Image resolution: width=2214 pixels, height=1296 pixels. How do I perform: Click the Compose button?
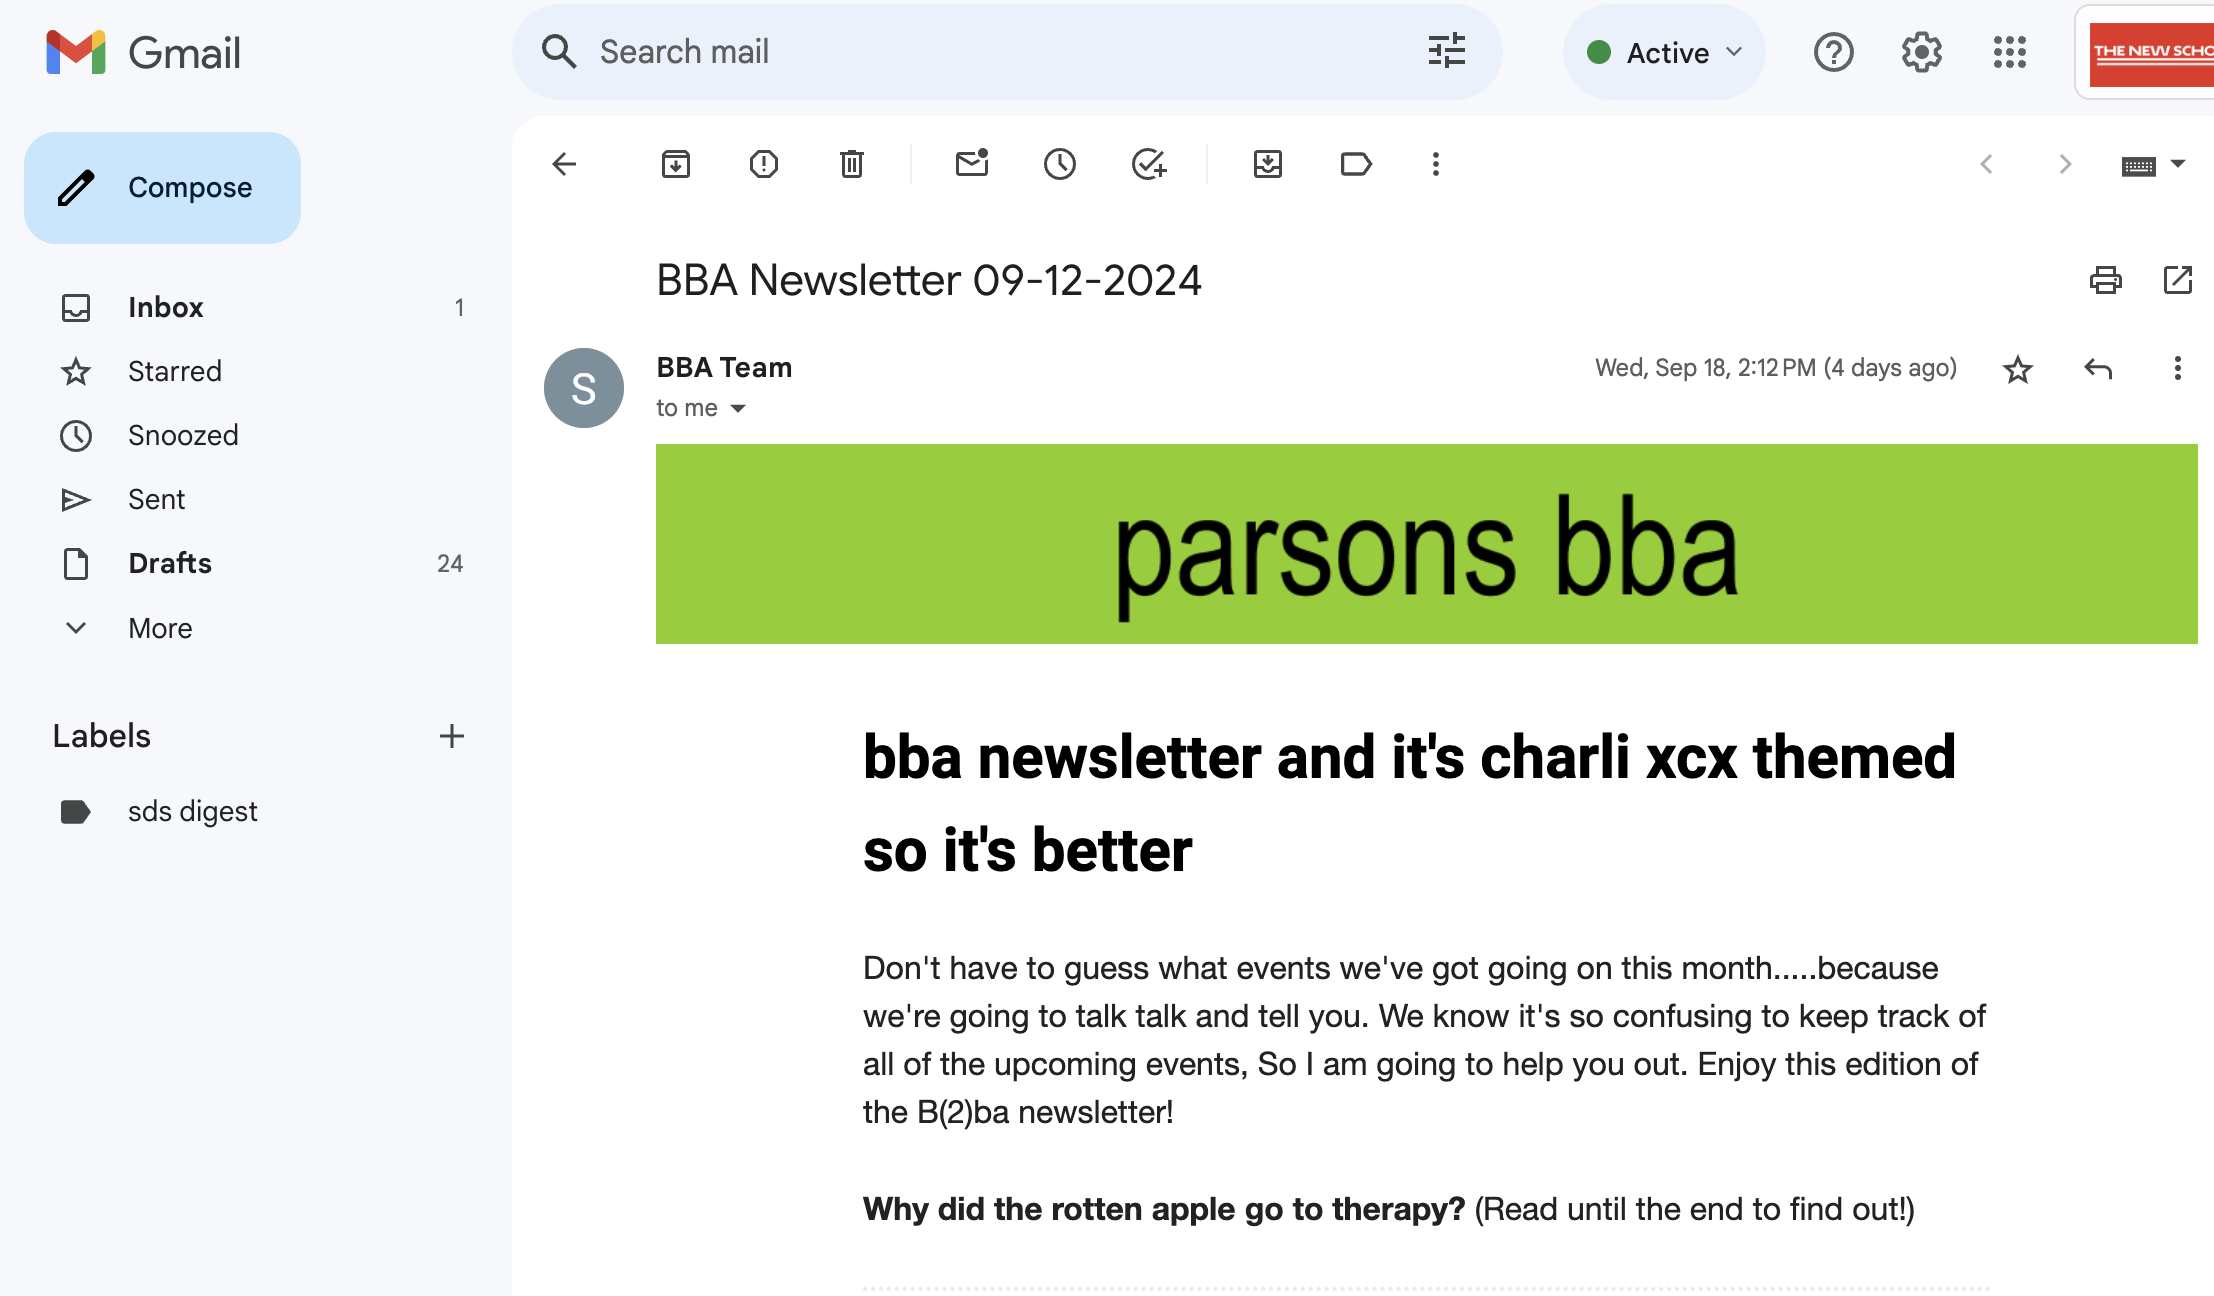(162, 188)
